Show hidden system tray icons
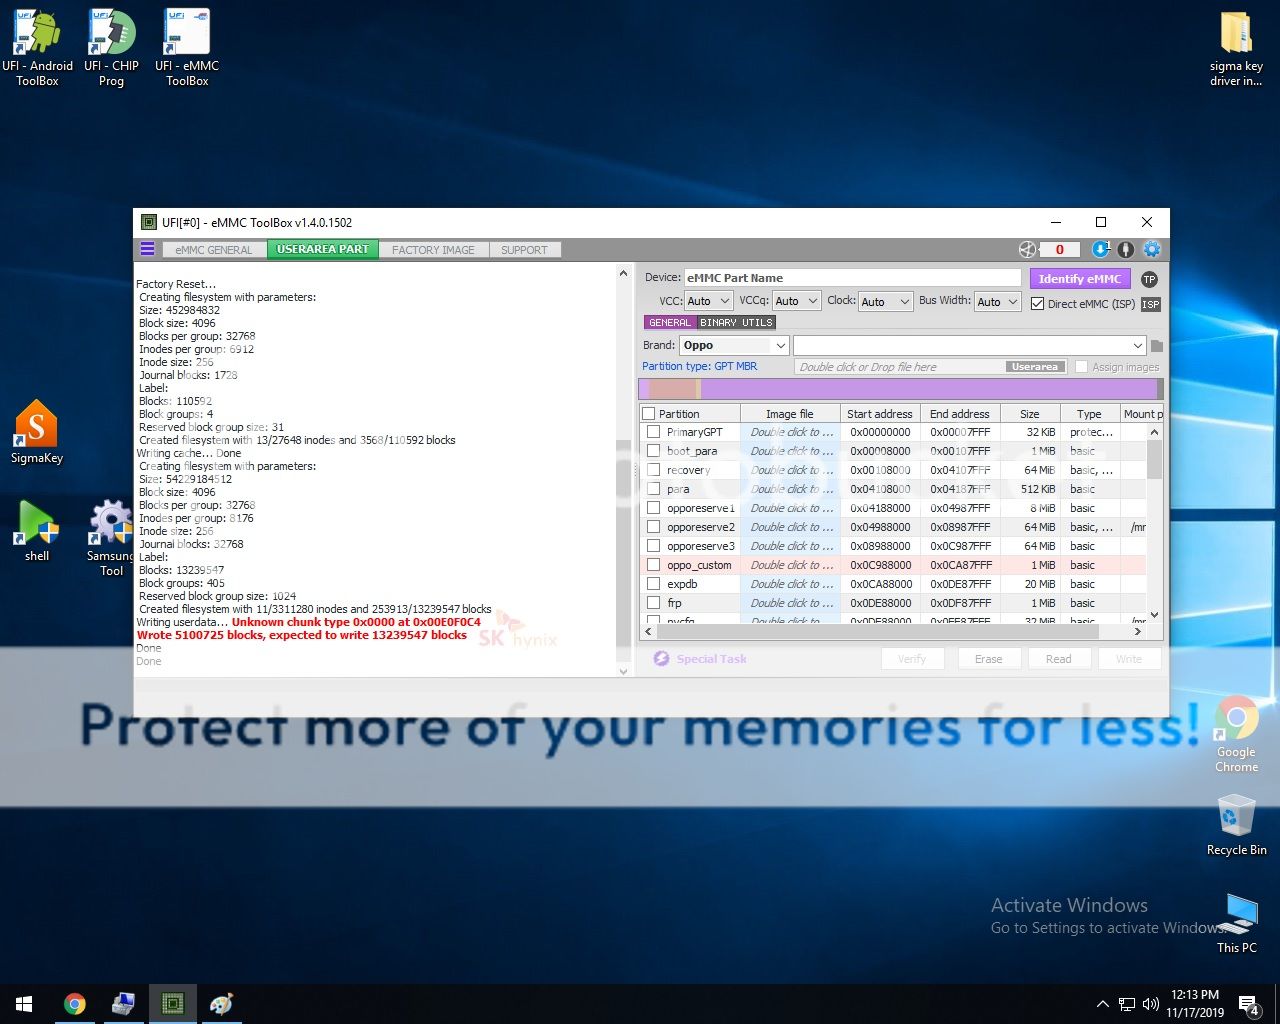The height and width of the screenshot is (1024, 1280). coord(1102,1004)
